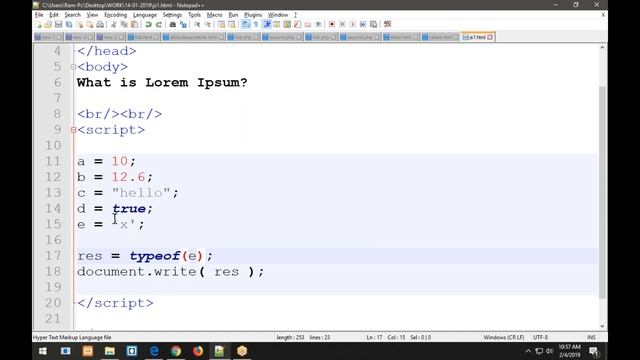Viewport: 640px width, 360px height.
Task: Click the Save recorded macro icon
Action: click(373, 24)
